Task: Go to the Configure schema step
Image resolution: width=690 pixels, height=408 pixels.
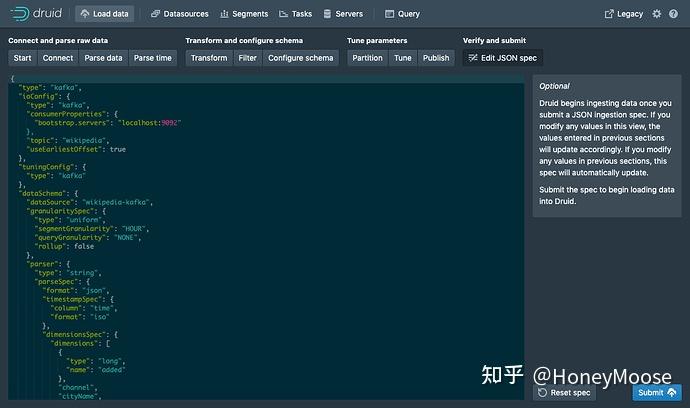Action: (x=301, y=58)
